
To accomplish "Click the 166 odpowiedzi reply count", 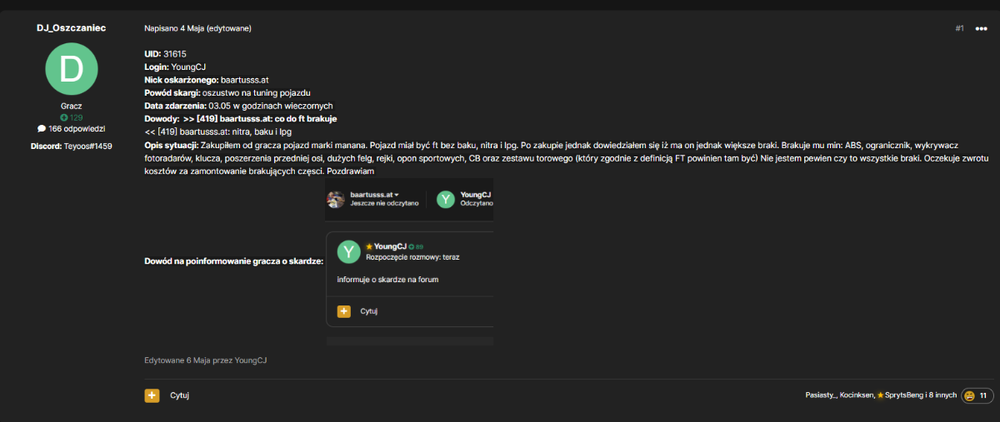I will (x=76, y=129).
